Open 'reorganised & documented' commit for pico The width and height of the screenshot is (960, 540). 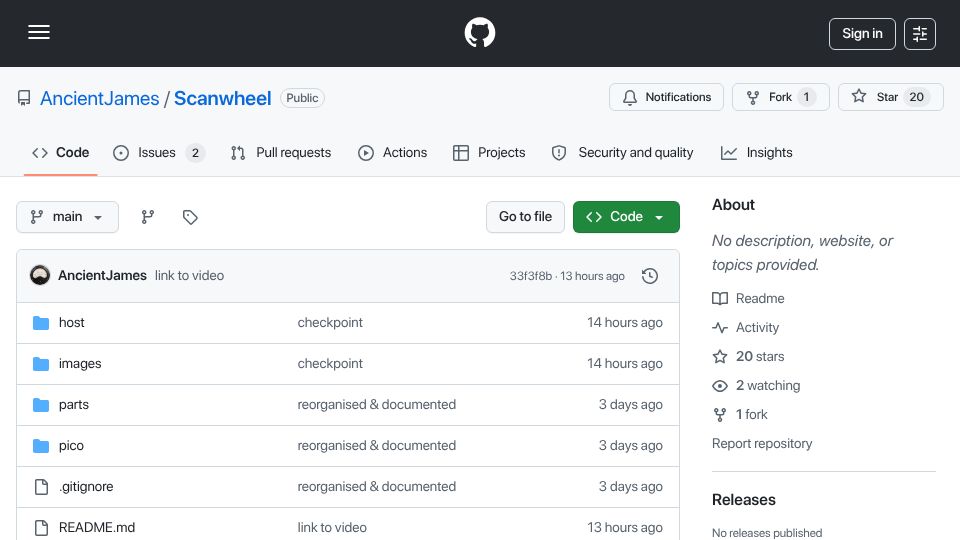377,446
